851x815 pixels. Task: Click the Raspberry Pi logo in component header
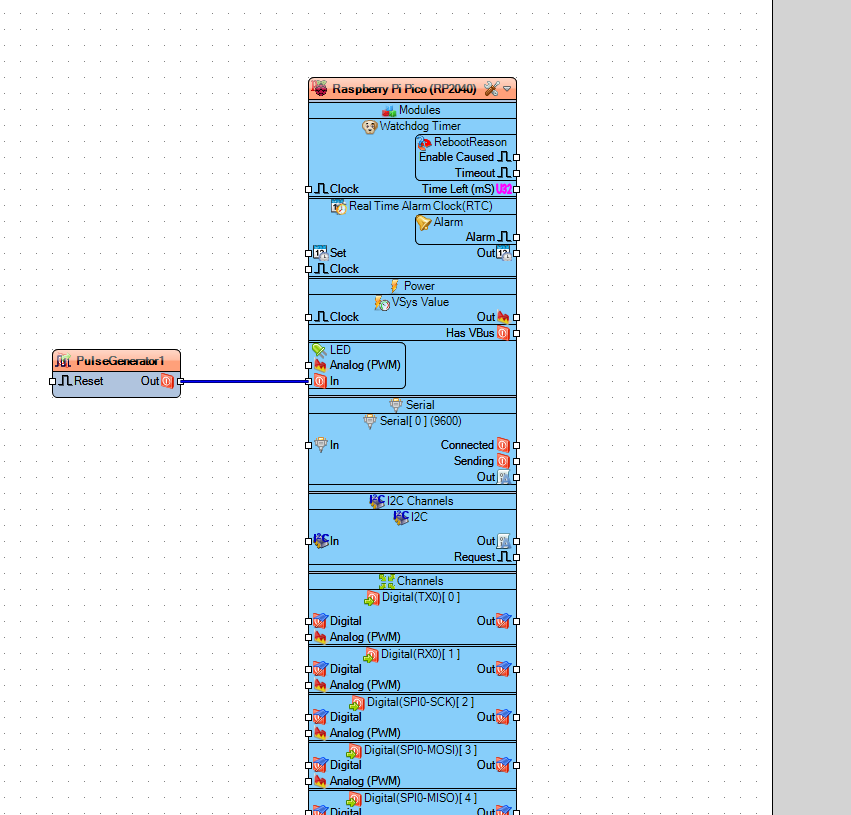pyautogui.click(x=320, y=89)
